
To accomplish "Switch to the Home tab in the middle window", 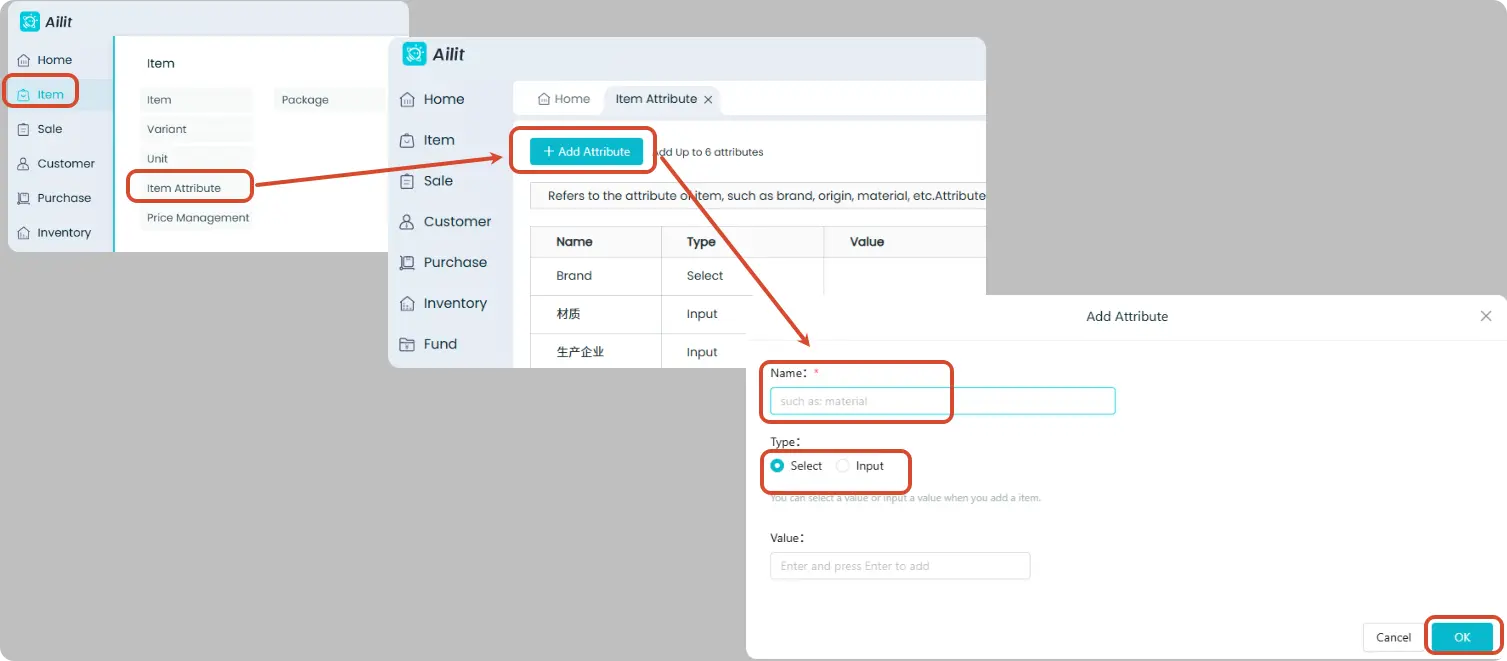I will [x=564, y=99].
